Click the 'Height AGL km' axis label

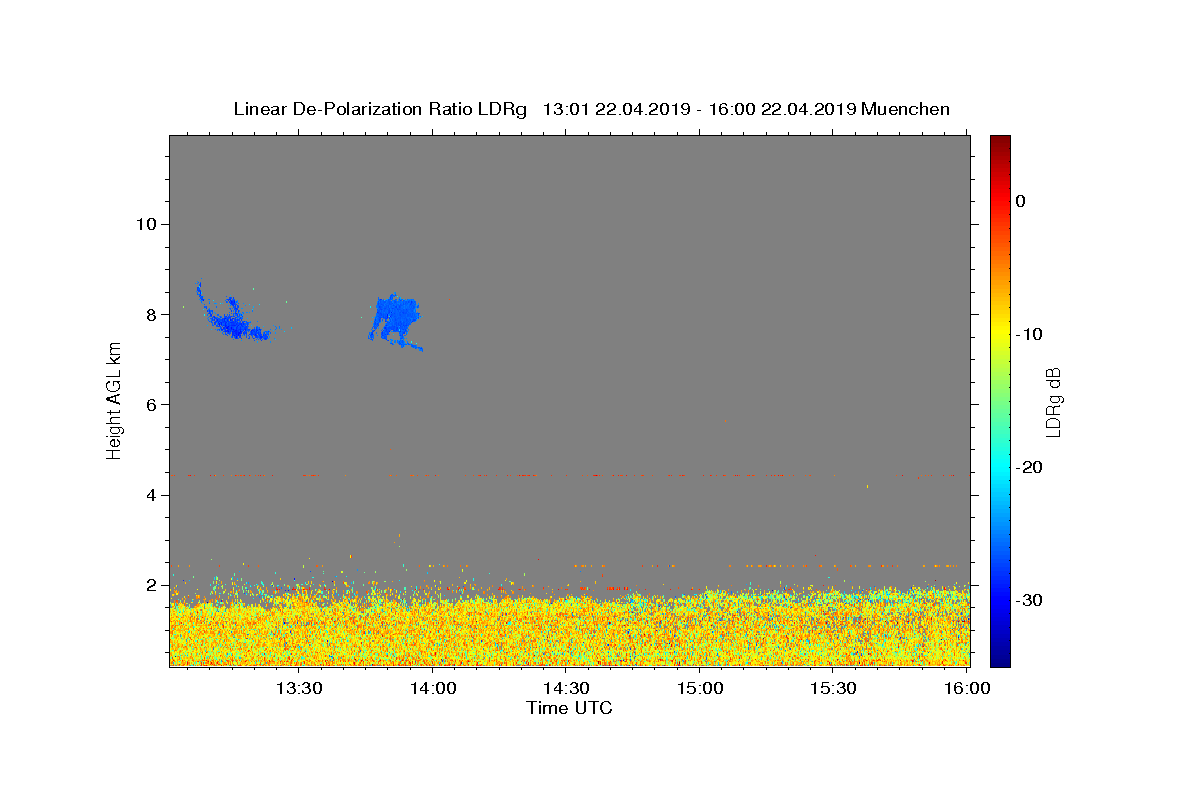pyautogui.click(x=114, y=400)
